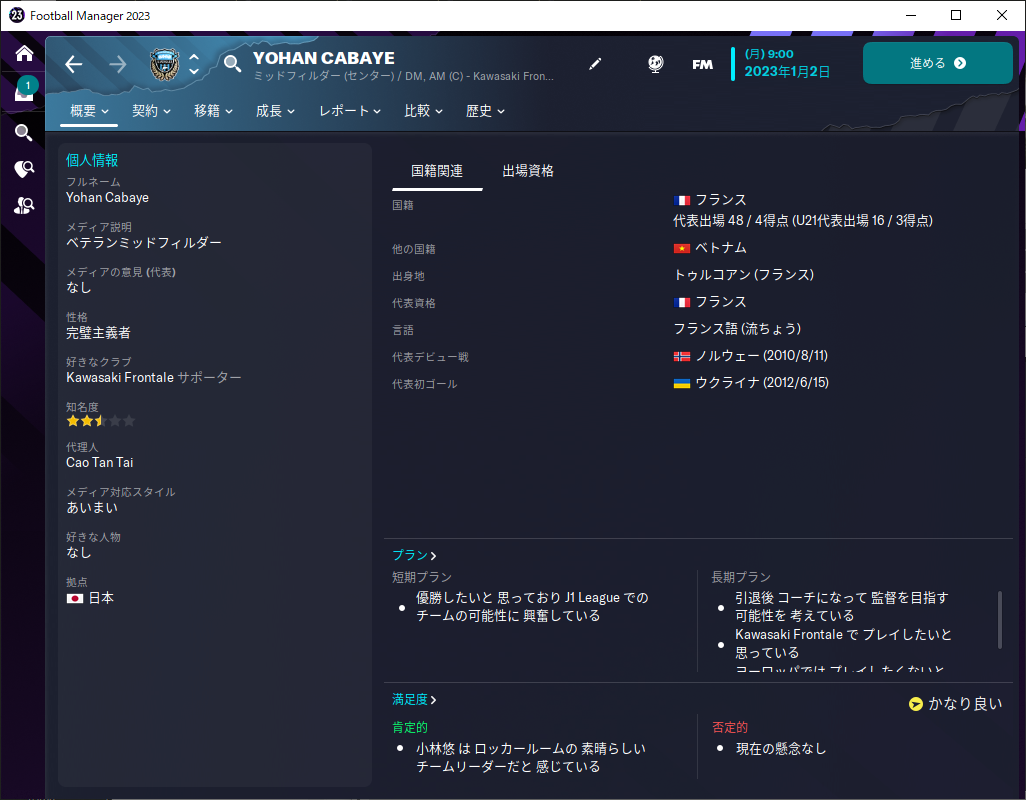
Task: Click the Kawasaki Frontale club badge
Action: [164, 64]
